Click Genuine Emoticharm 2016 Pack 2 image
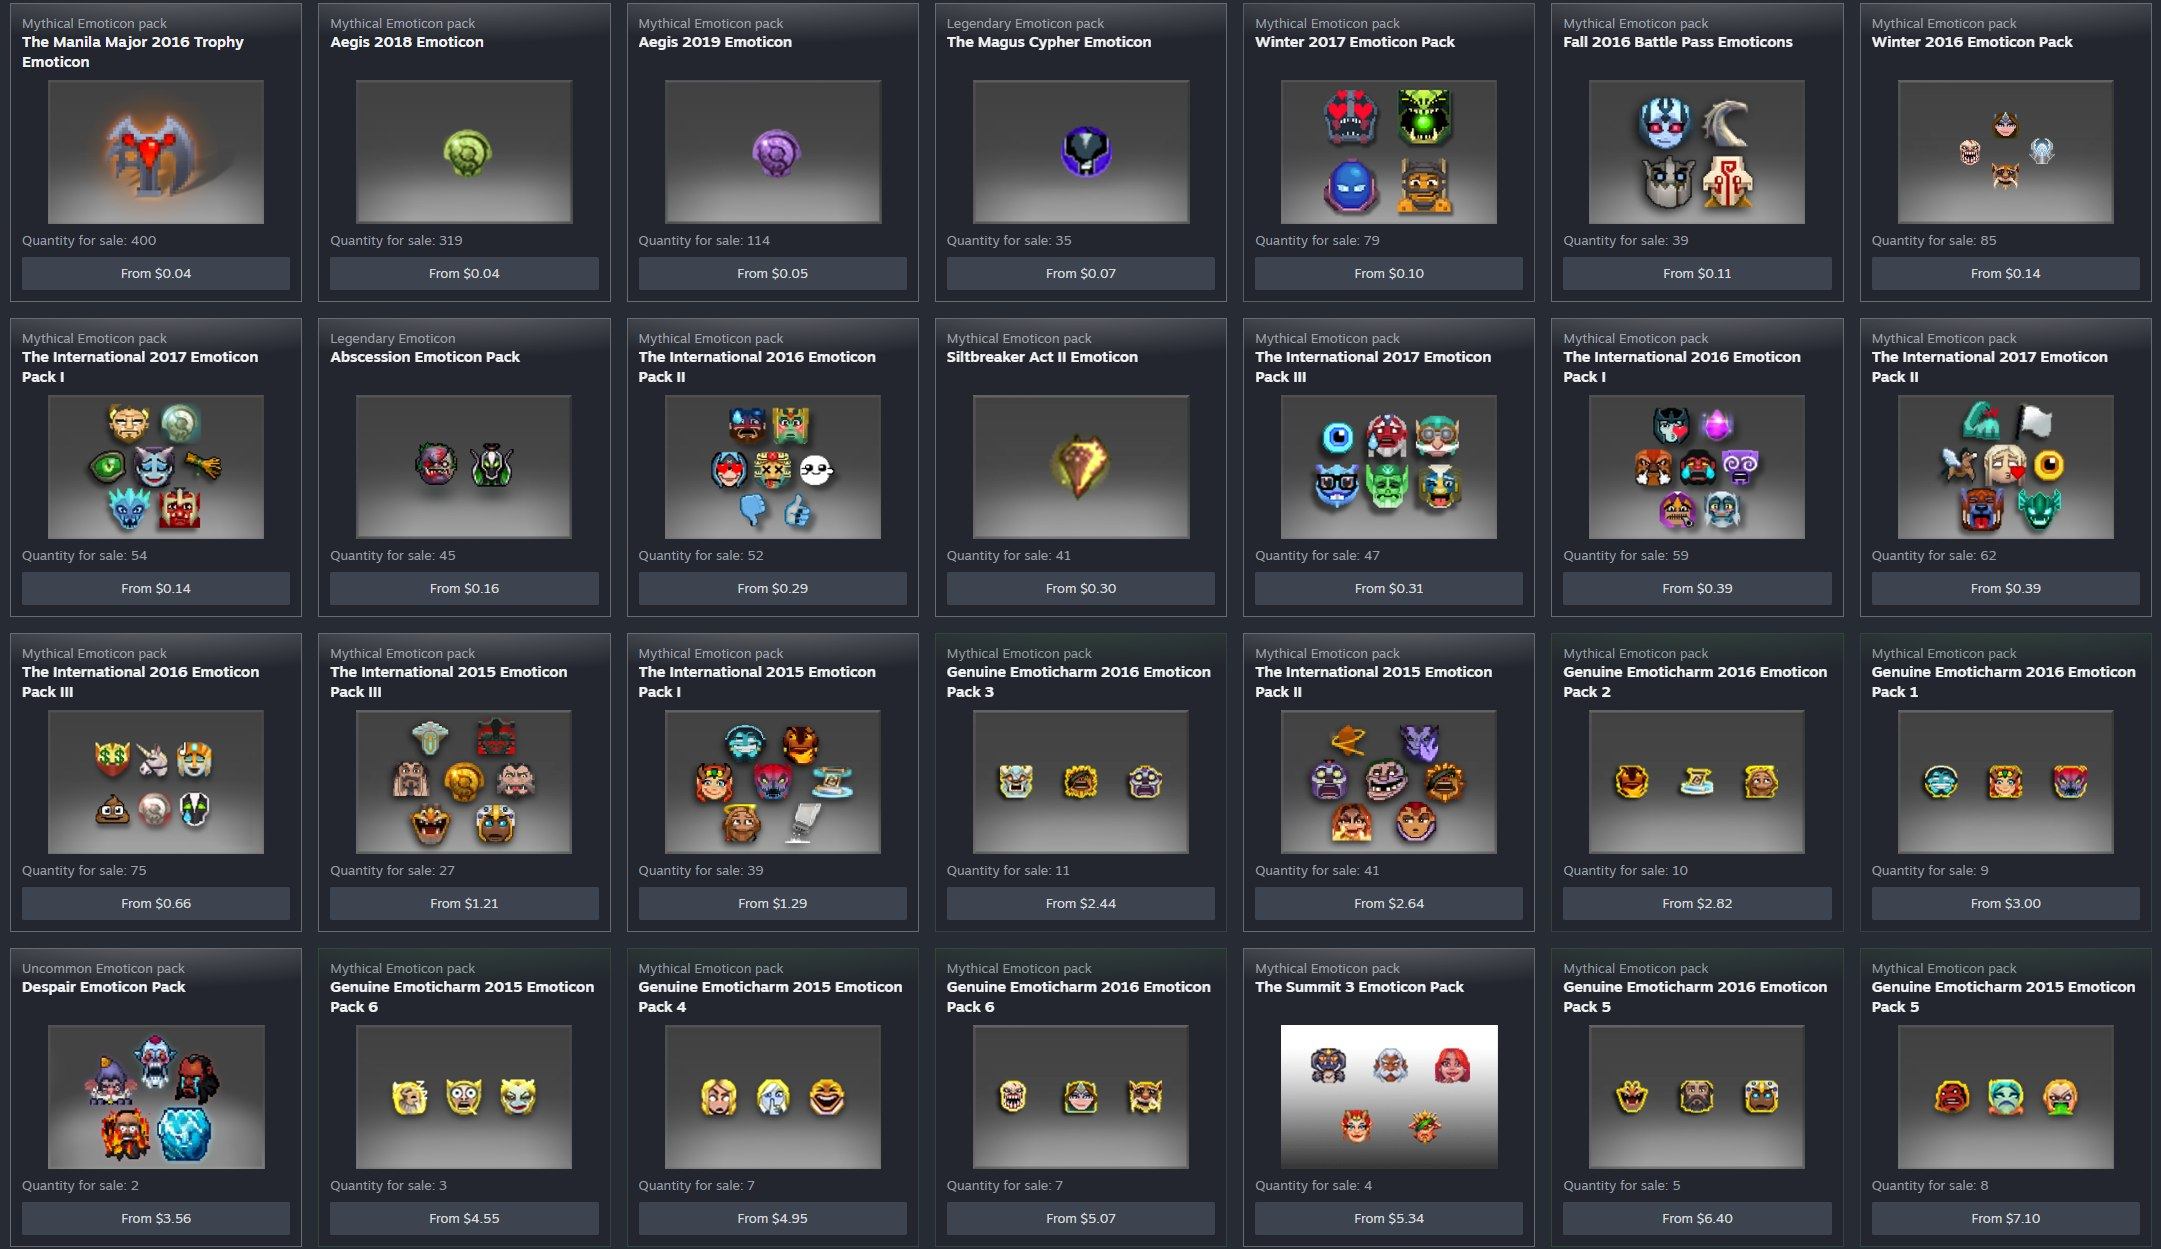Image resolution: width=2161 pixels, height=1249 pixels. [x=1697, y=782]
